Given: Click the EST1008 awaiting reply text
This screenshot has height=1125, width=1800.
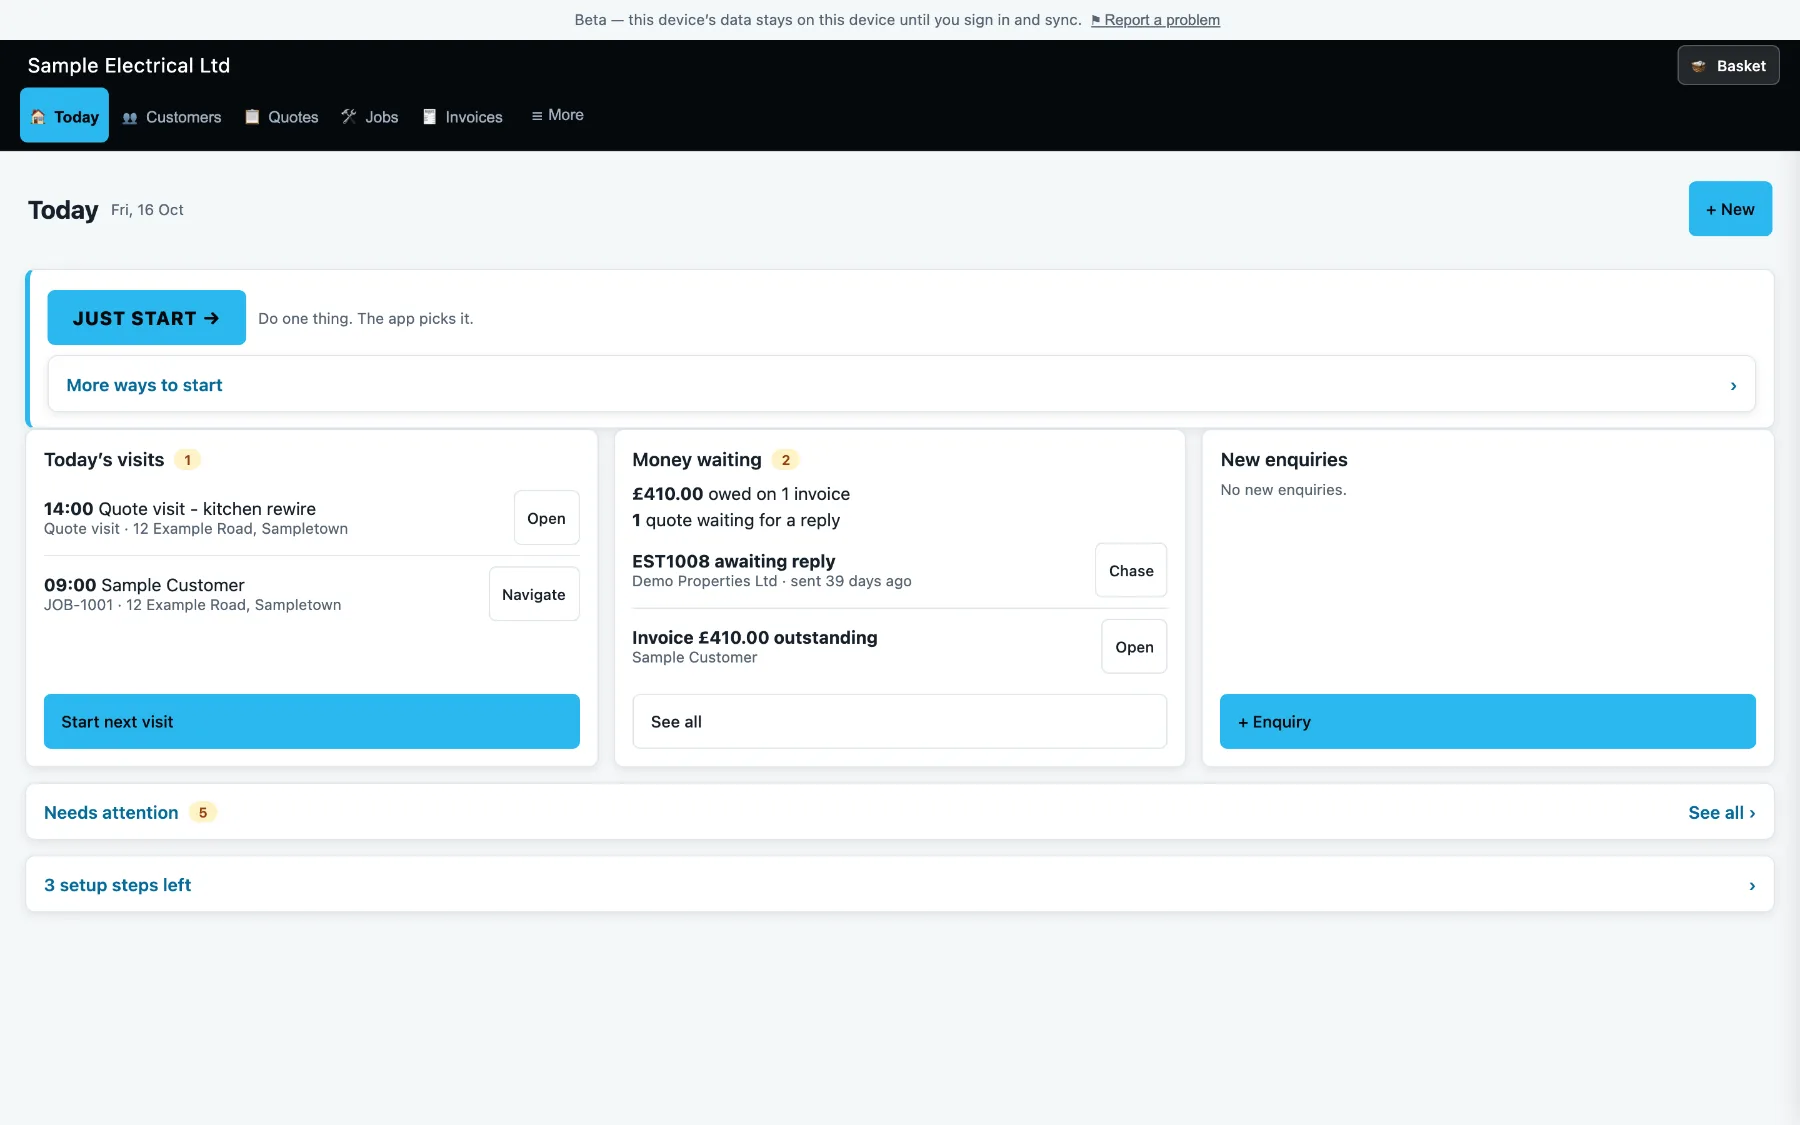Looking at the screenshot, I should [x=733, y=561].
